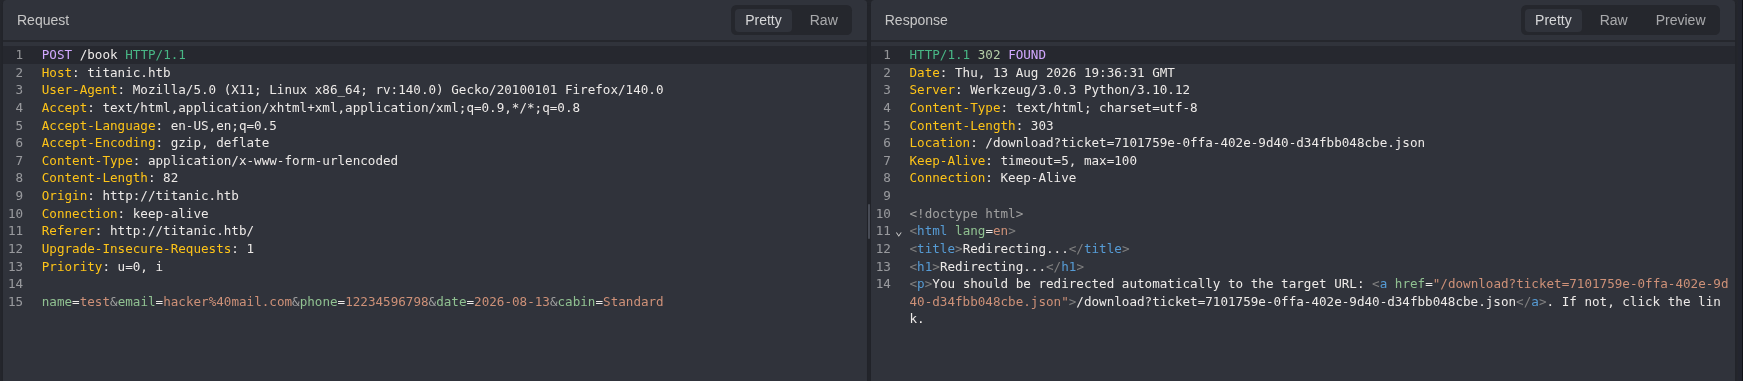
Task: Click the Origin: http://titanic.htb header
Action: click(x=140, y=196)
